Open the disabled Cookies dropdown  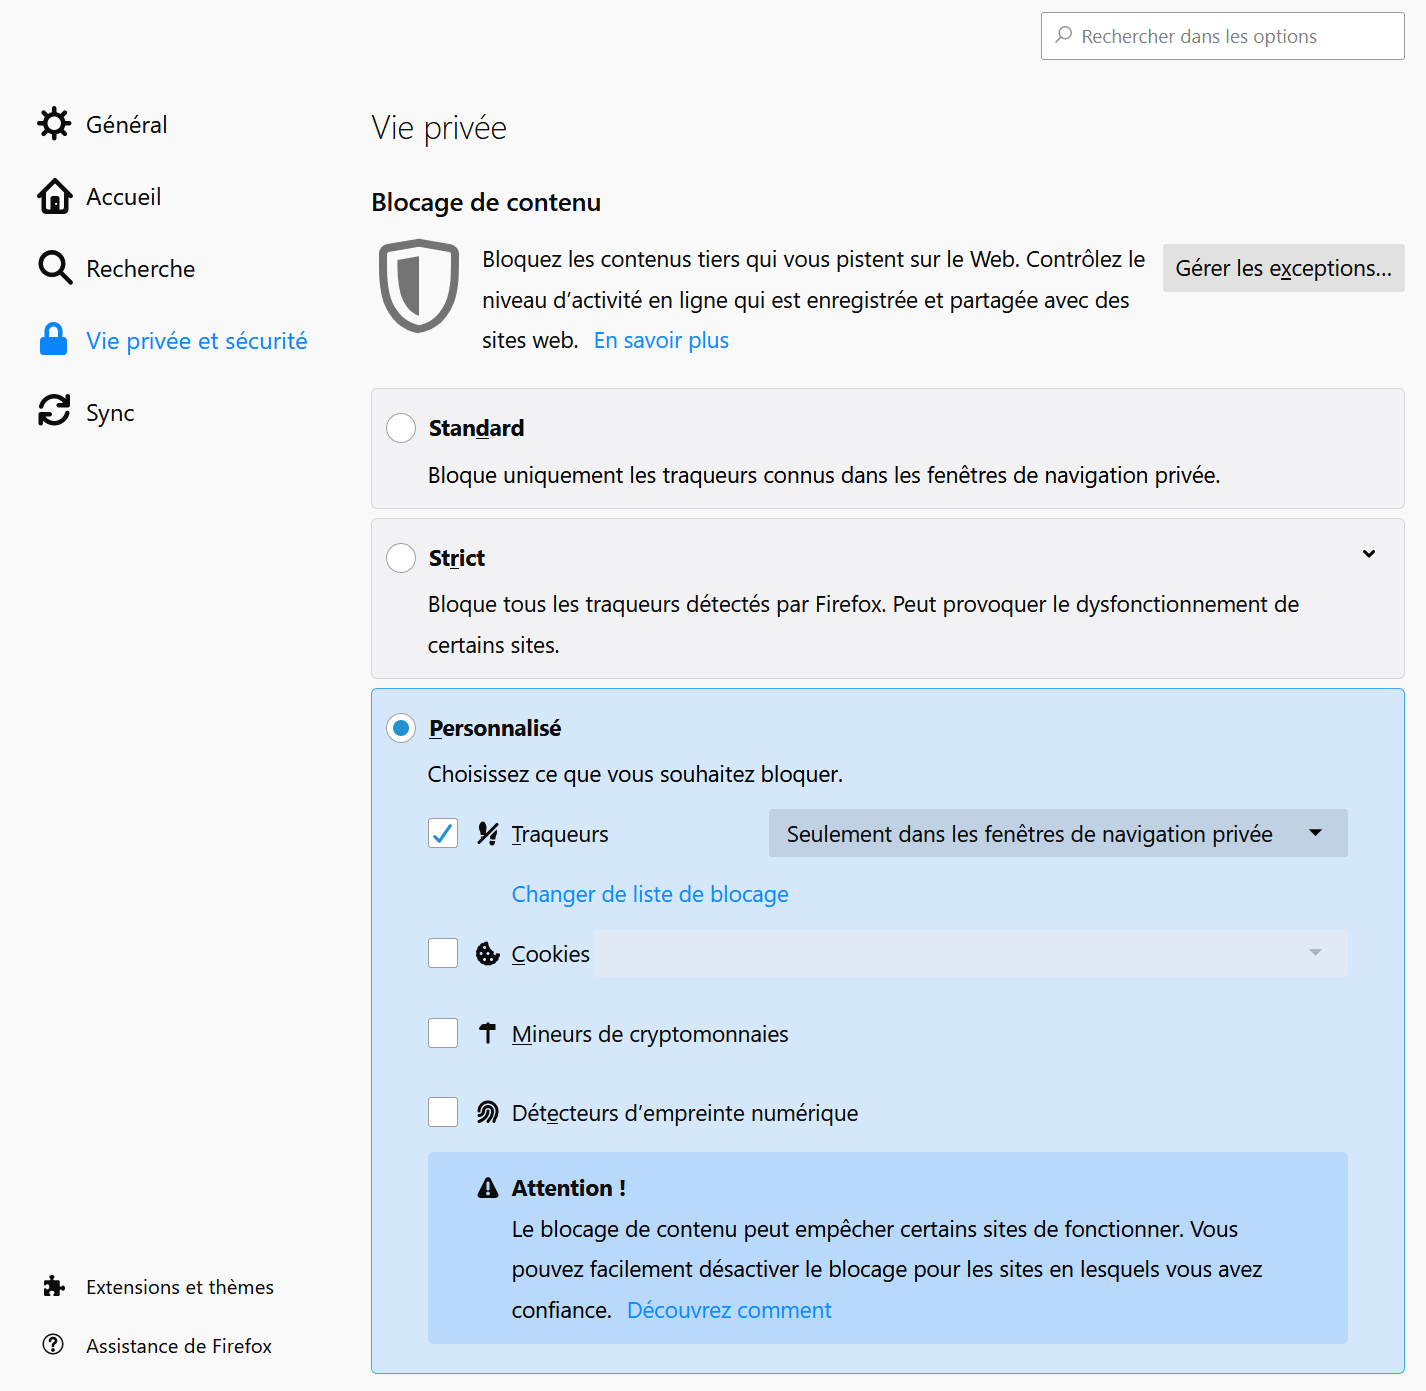[970, 953]
